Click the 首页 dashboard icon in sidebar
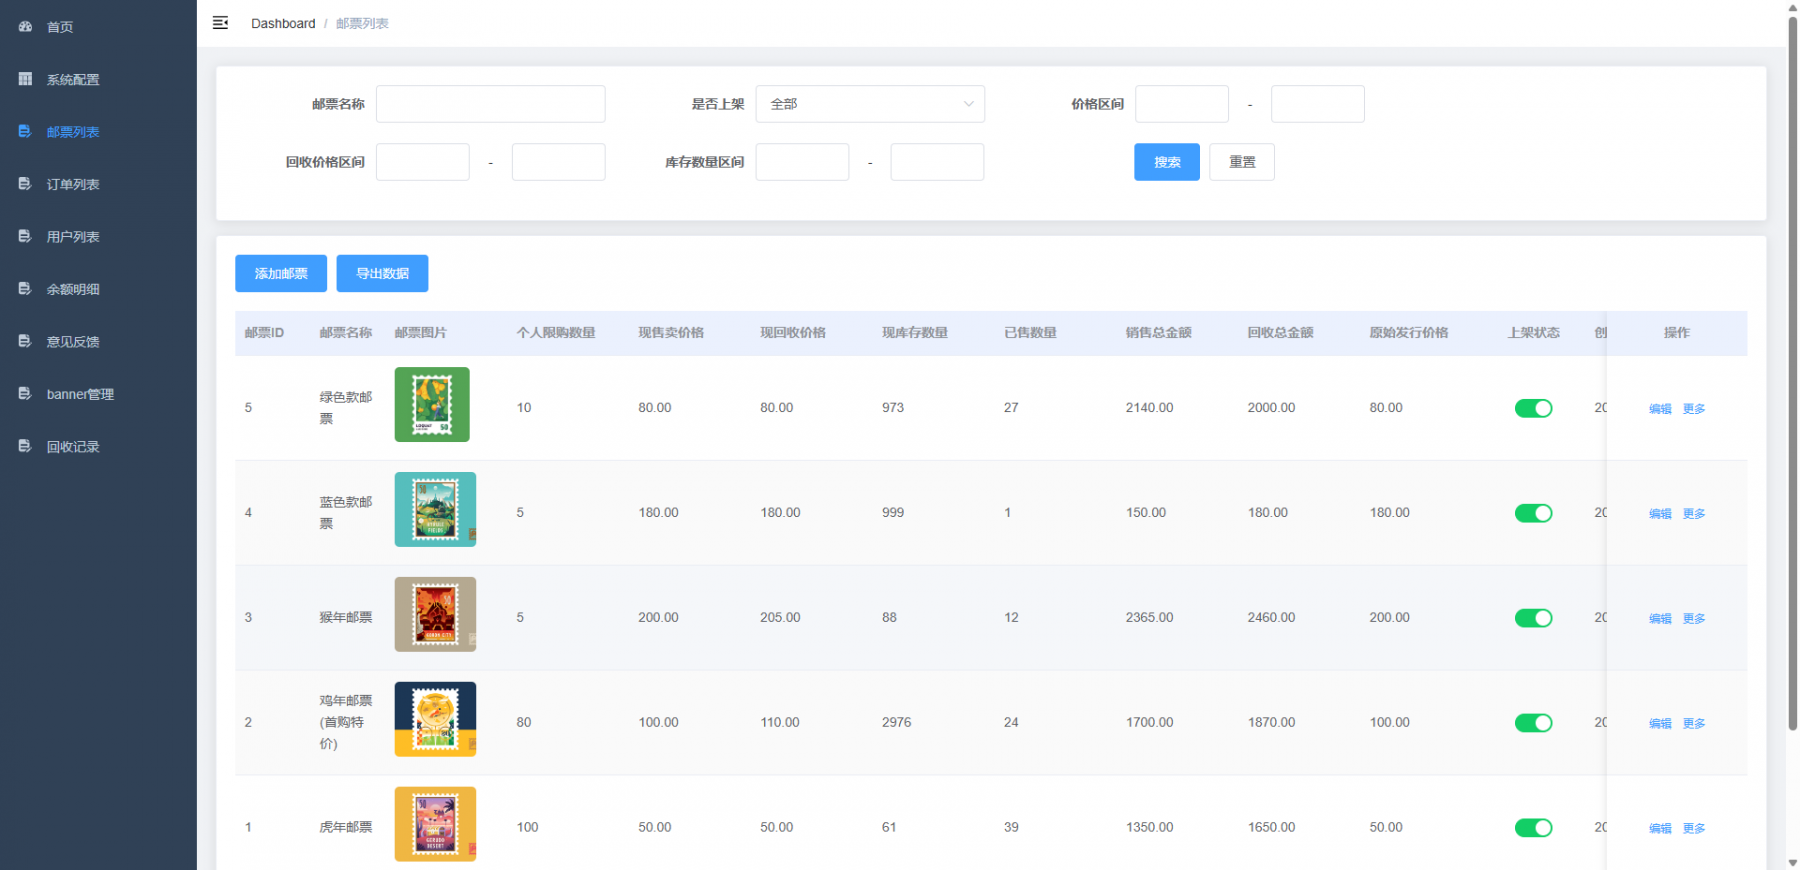1800x870 pixels. [x=25, y=27]
